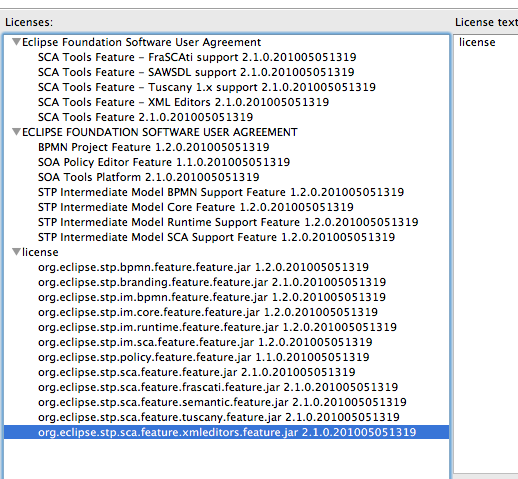Select STP Intermediate Model SCA Support Feature

216,237
